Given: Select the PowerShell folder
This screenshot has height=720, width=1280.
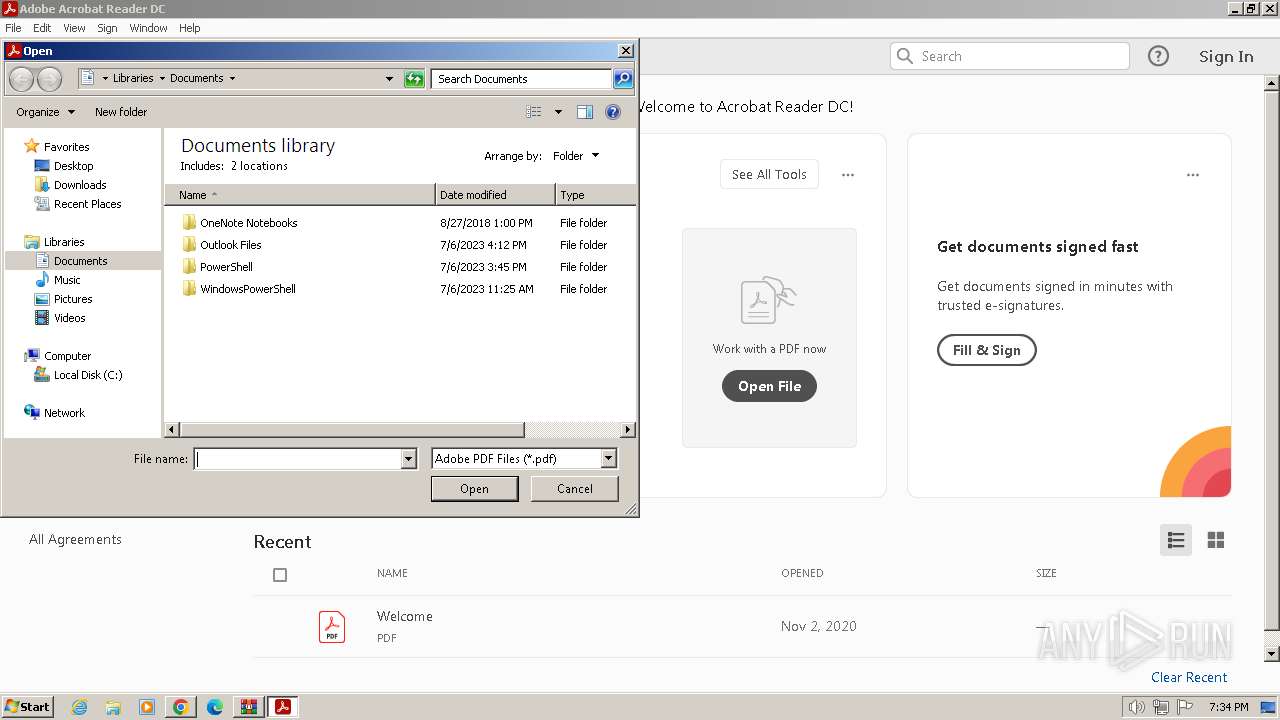Looking at the screenshot, I should (226, 267).
